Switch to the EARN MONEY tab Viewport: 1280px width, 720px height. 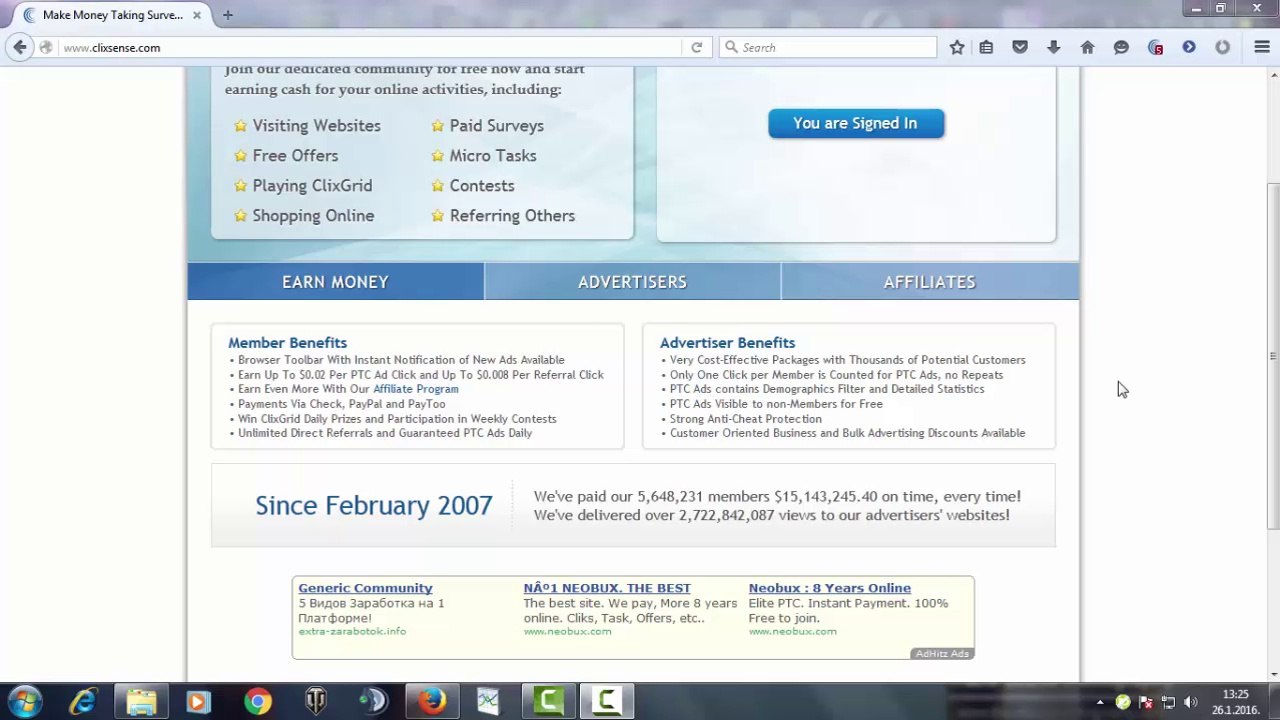click(335, 282)
